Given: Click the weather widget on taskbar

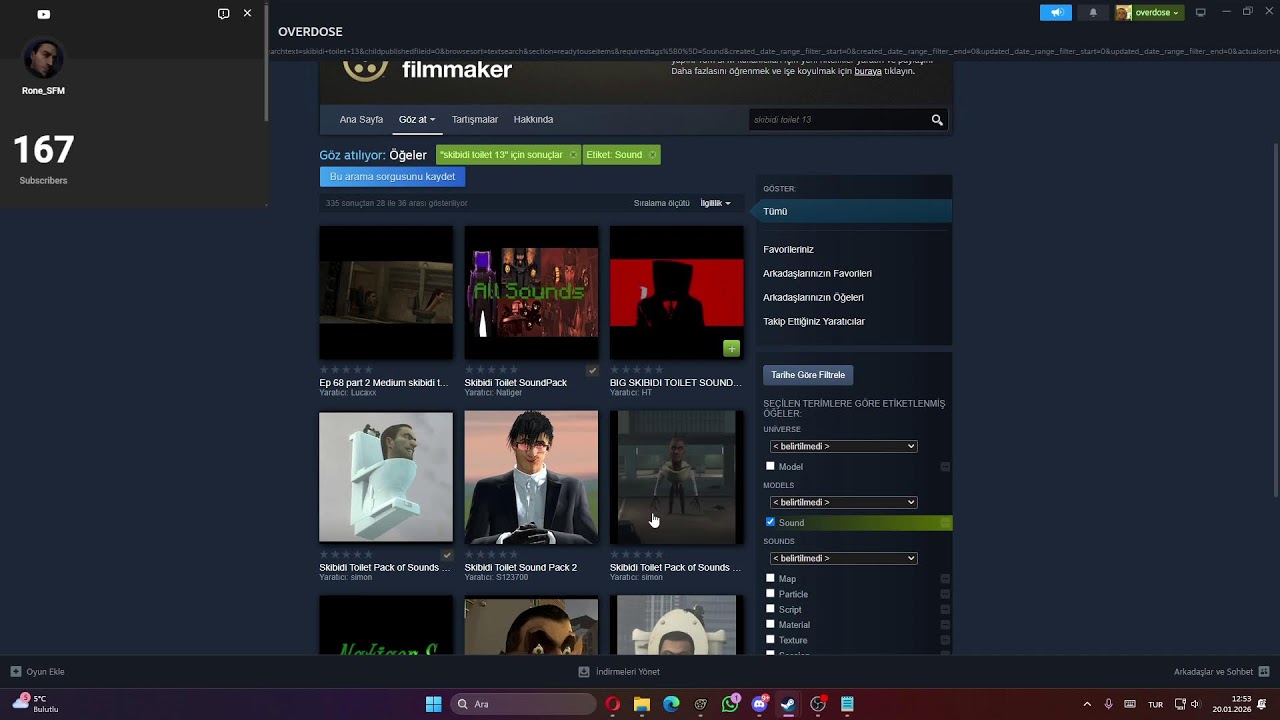Looking at the screenshot, I should pos(36,704).
